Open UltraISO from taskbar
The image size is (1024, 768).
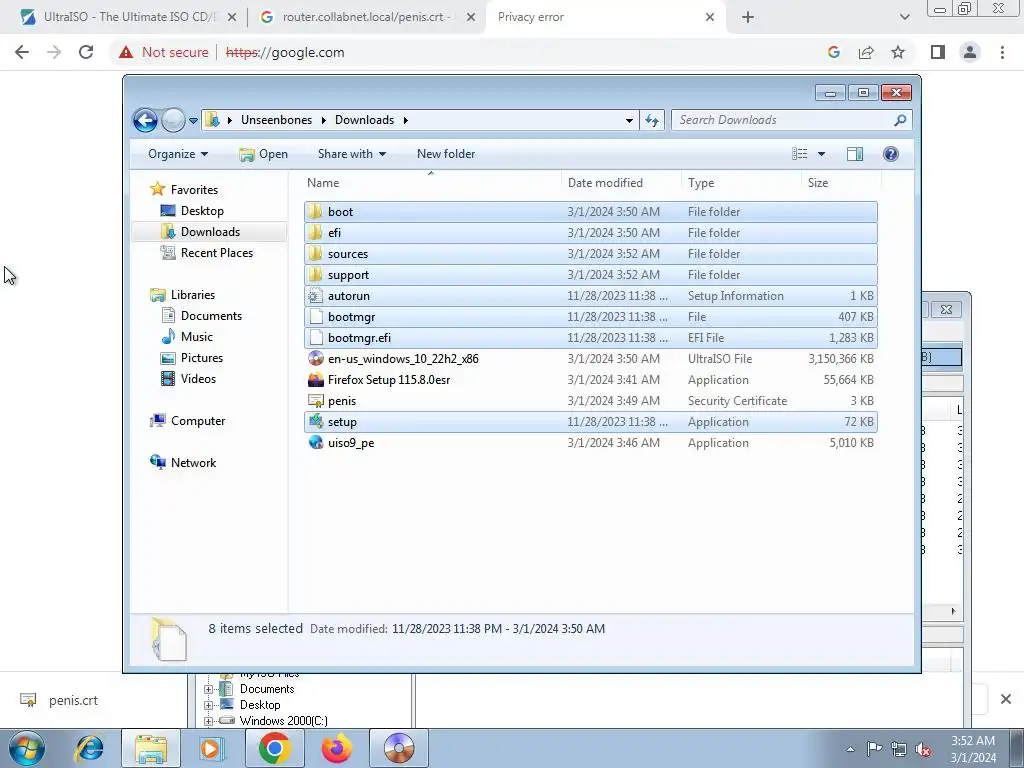pos(399,748)
